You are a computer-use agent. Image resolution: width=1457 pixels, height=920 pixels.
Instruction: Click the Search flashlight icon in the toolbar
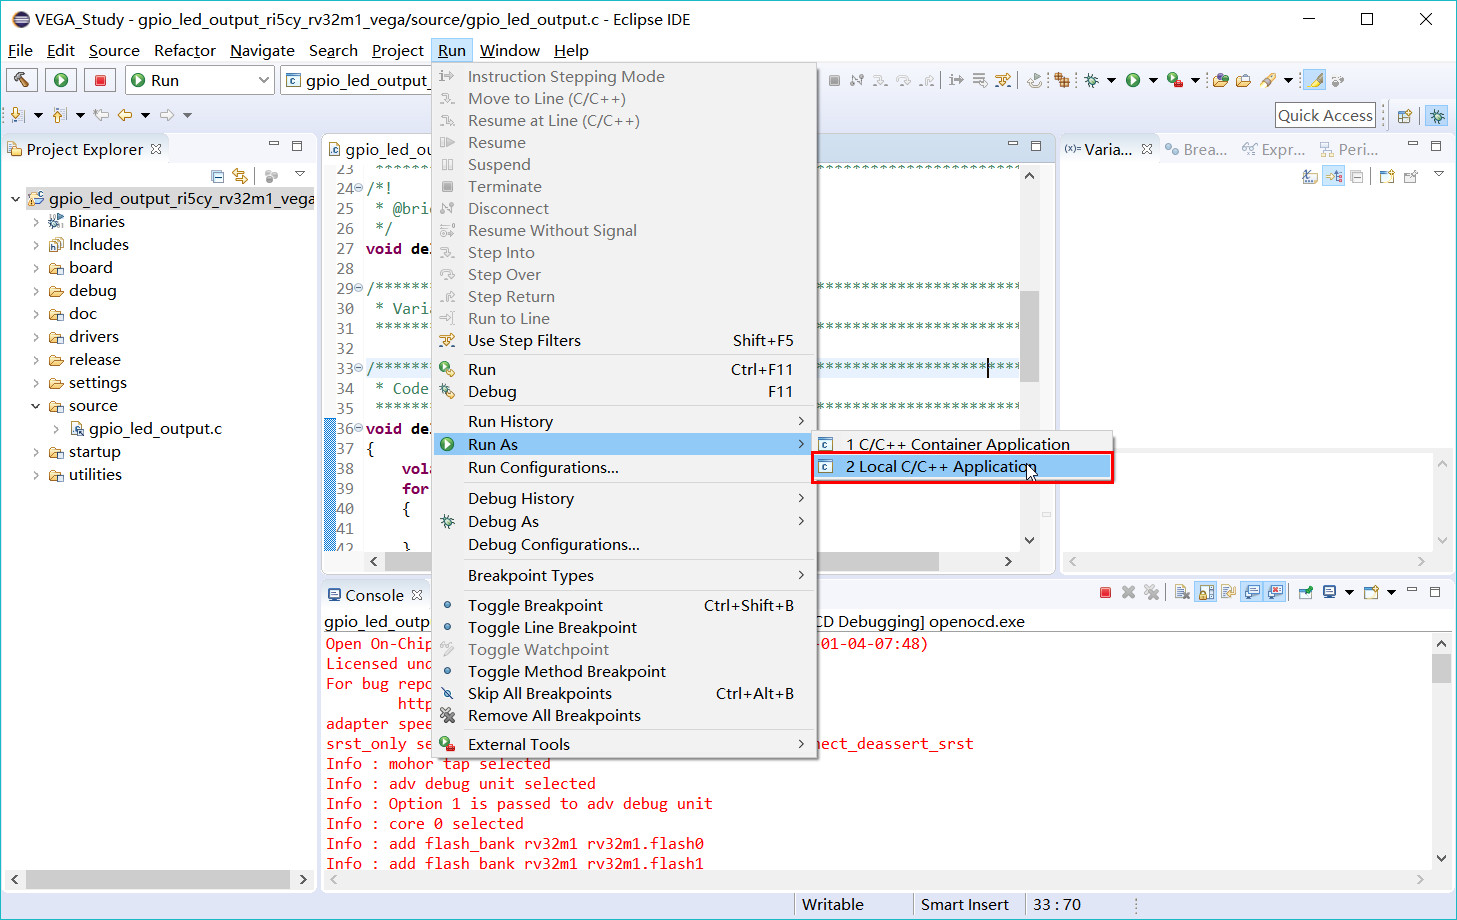tap(1268, 80)
